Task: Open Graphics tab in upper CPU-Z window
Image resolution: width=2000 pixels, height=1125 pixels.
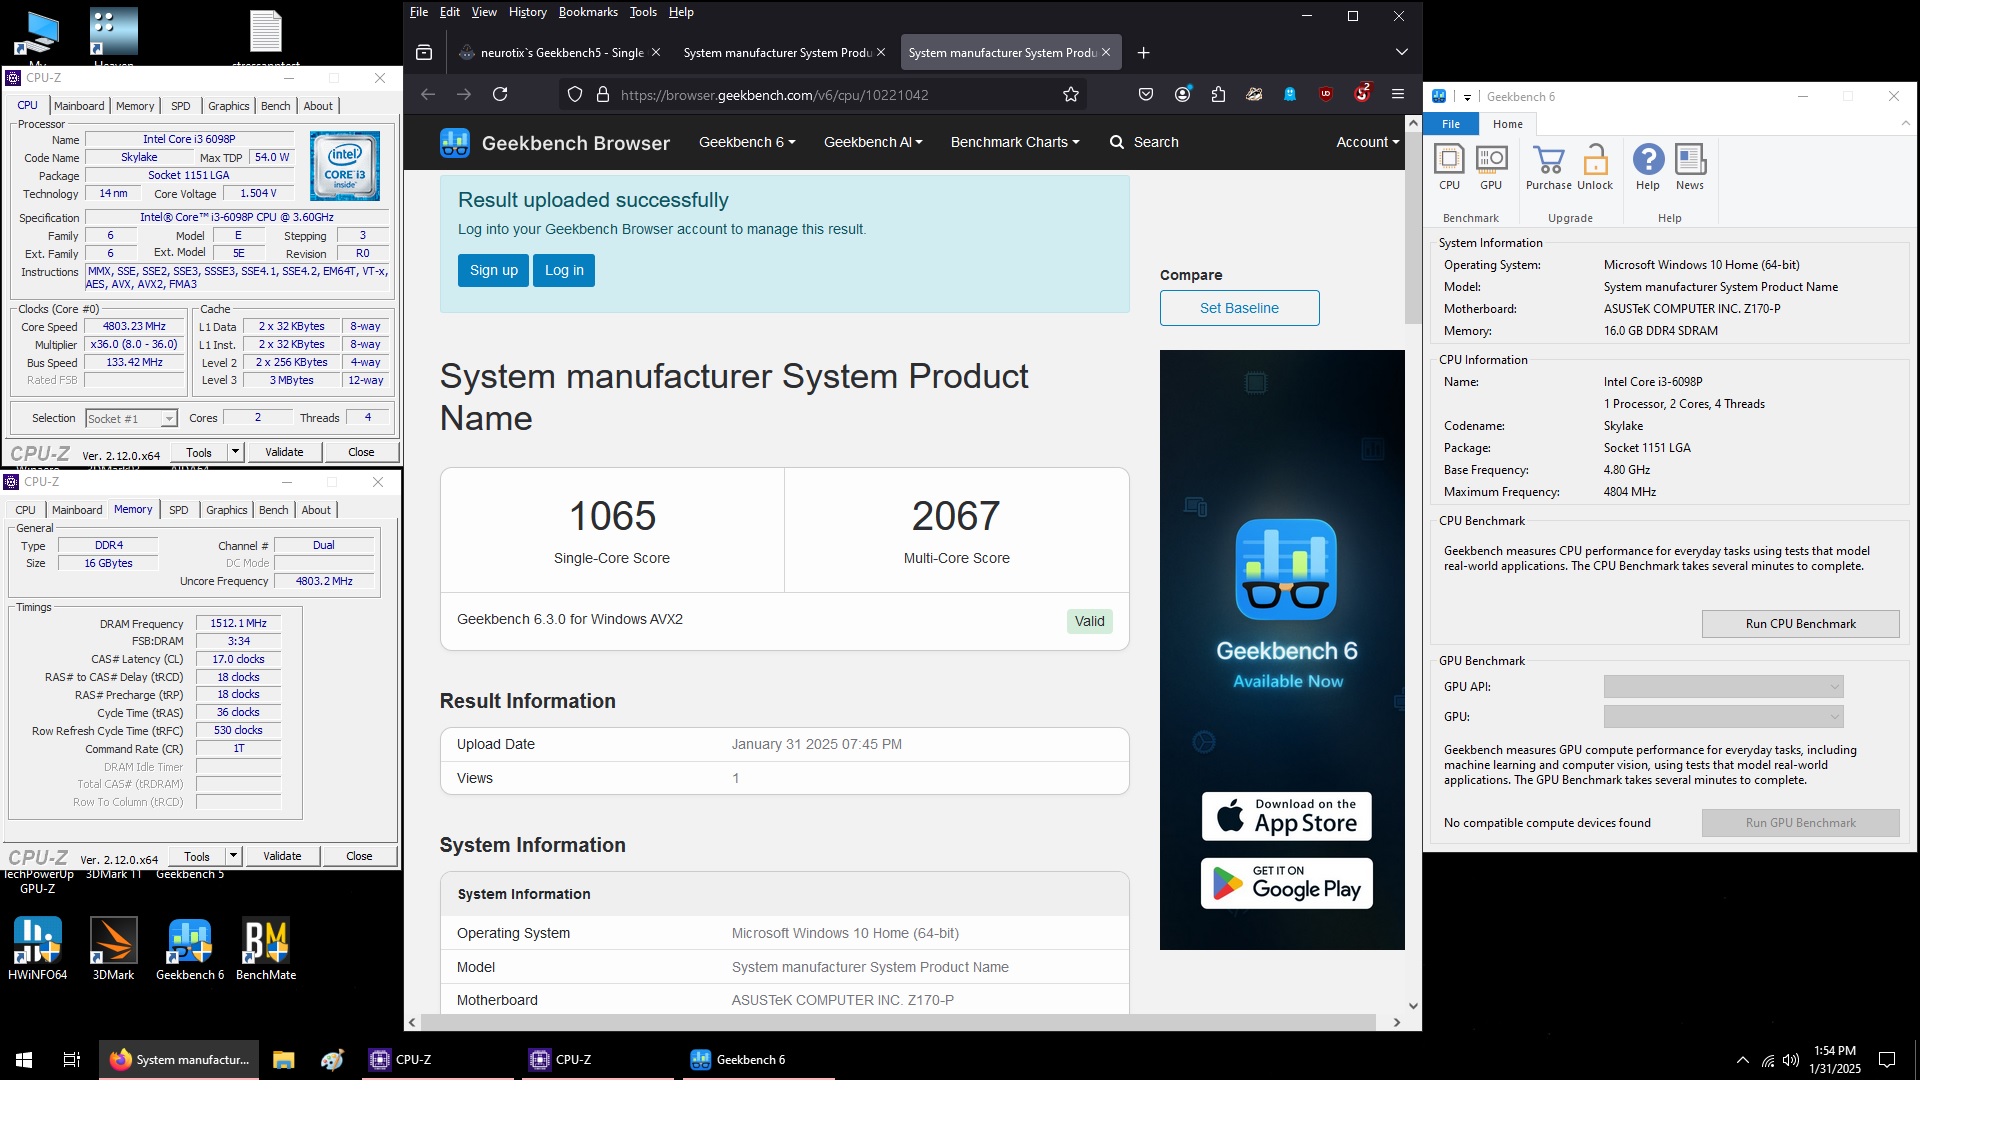Action: 229,106
